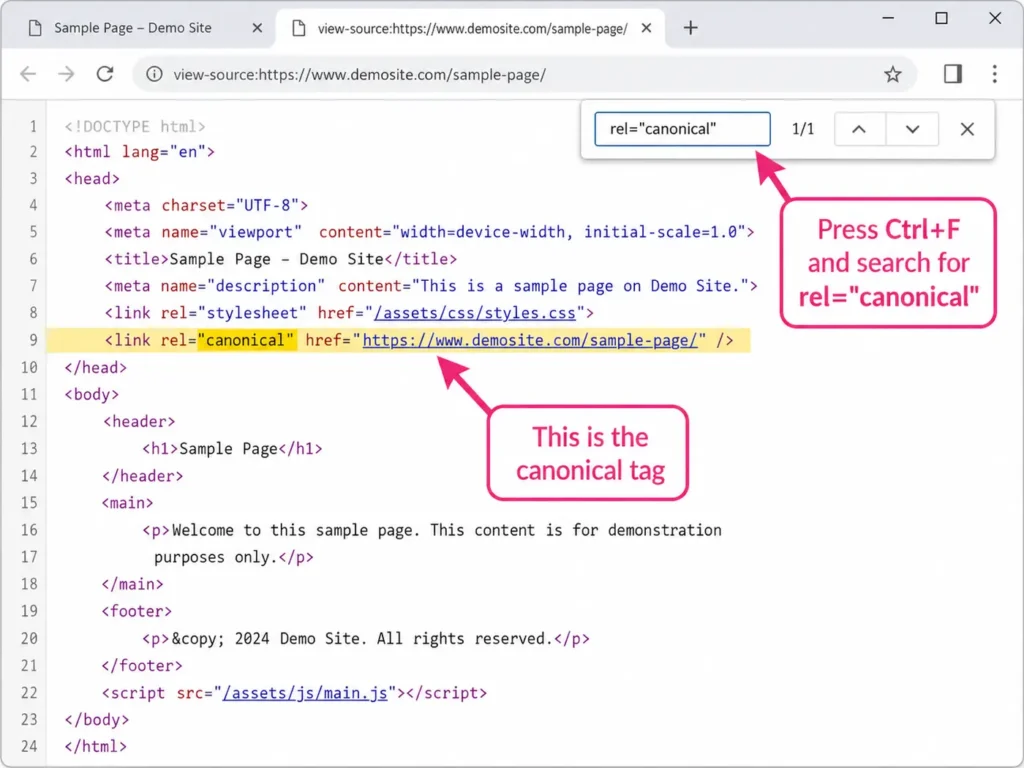
Task: Close the browser window
Action: (x=995, y=18)
